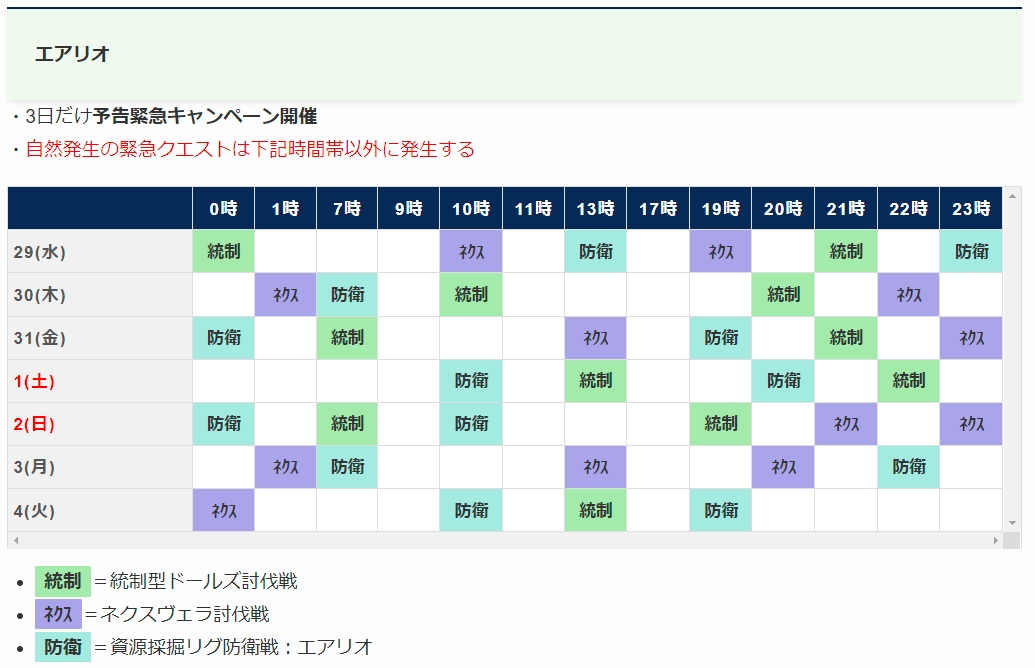
Task: Click the 13時 column header
Action: tap(595, 209)
